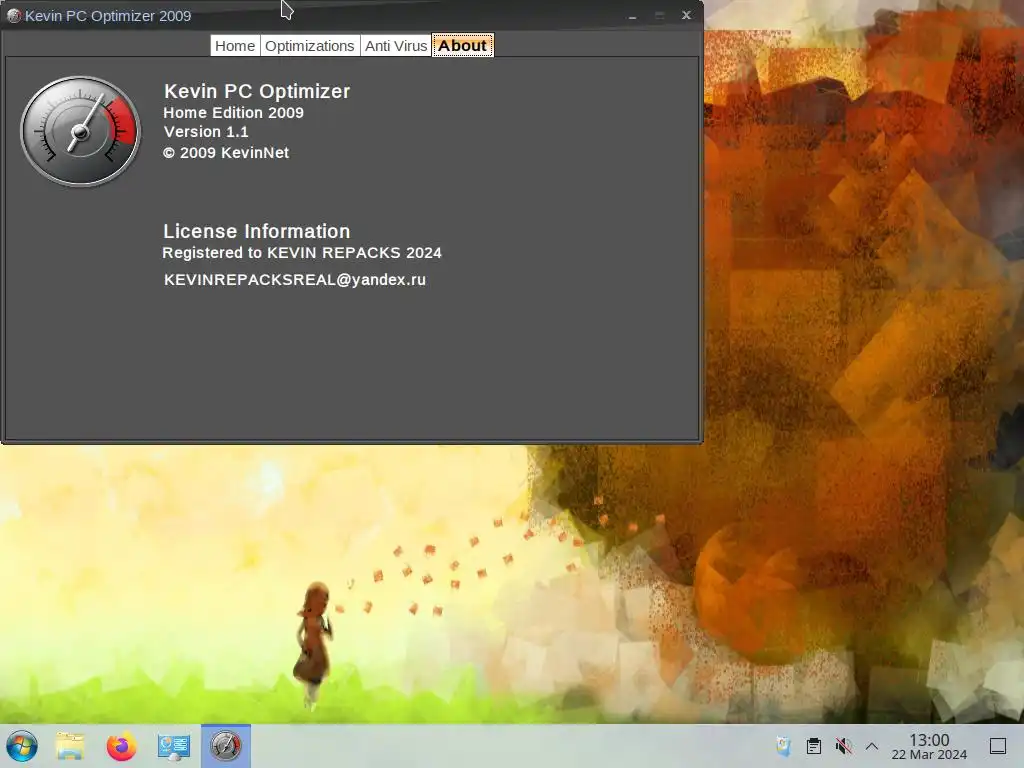Click the 'Kevin PC Optimizer' heading

coord(257,91)
